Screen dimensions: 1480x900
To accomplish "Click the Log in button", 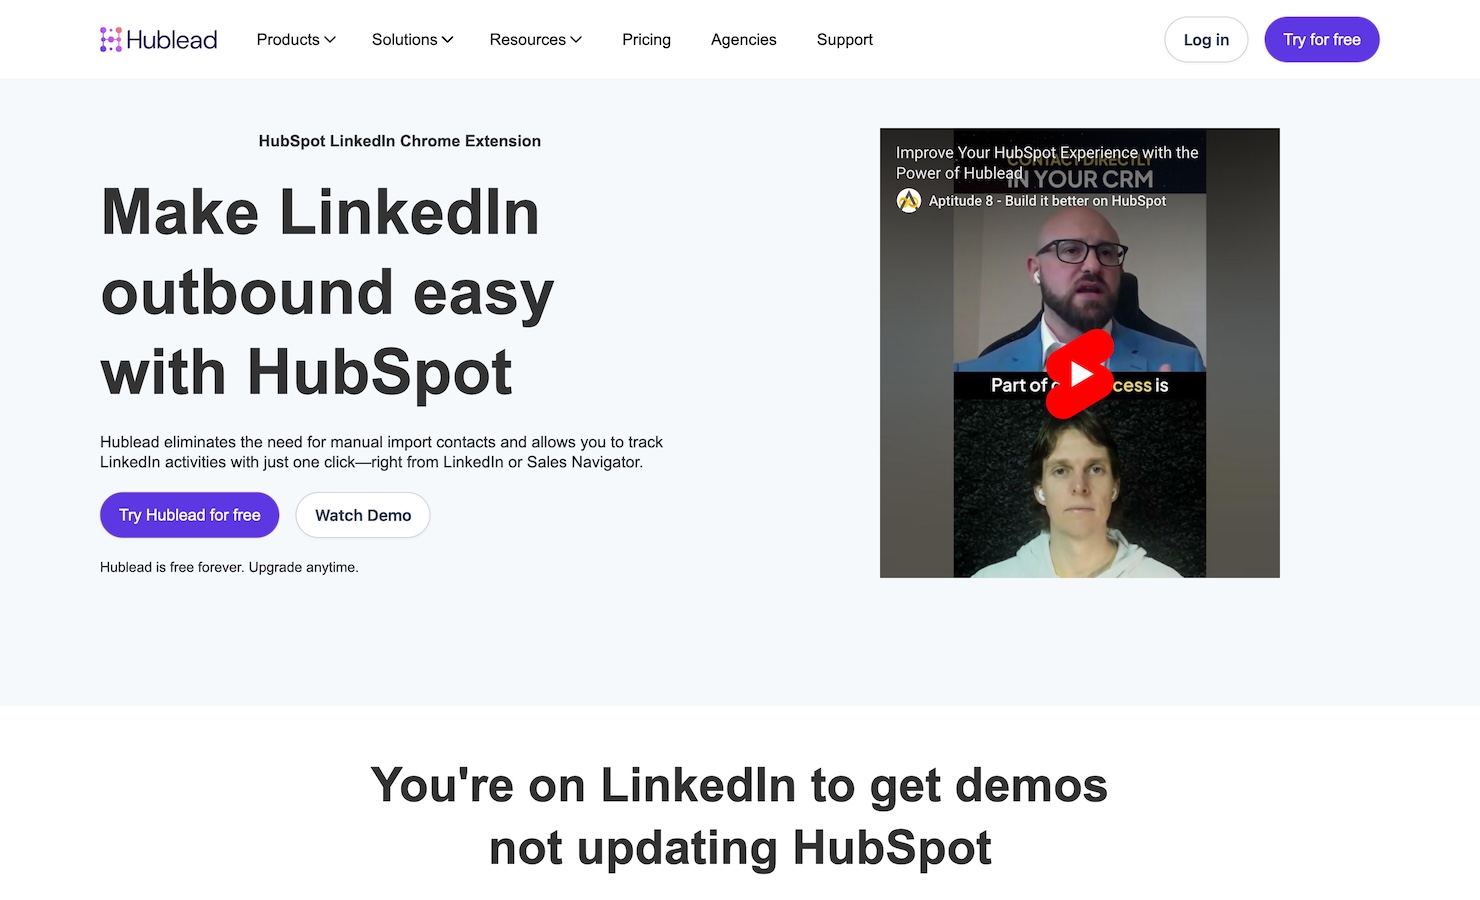I will pyautogui.click(x=1206, y=40).
